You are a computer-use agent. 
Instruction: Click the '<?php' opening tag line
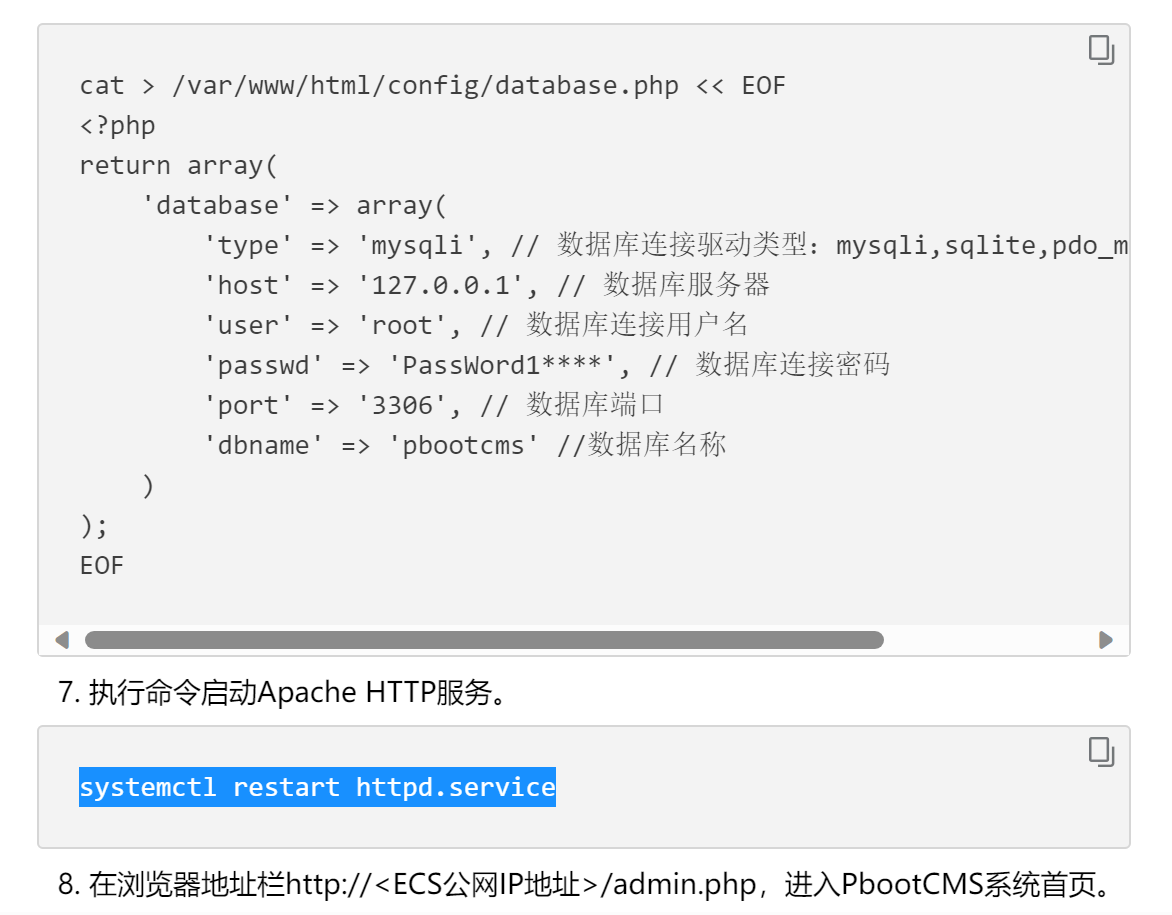point(117,126)
